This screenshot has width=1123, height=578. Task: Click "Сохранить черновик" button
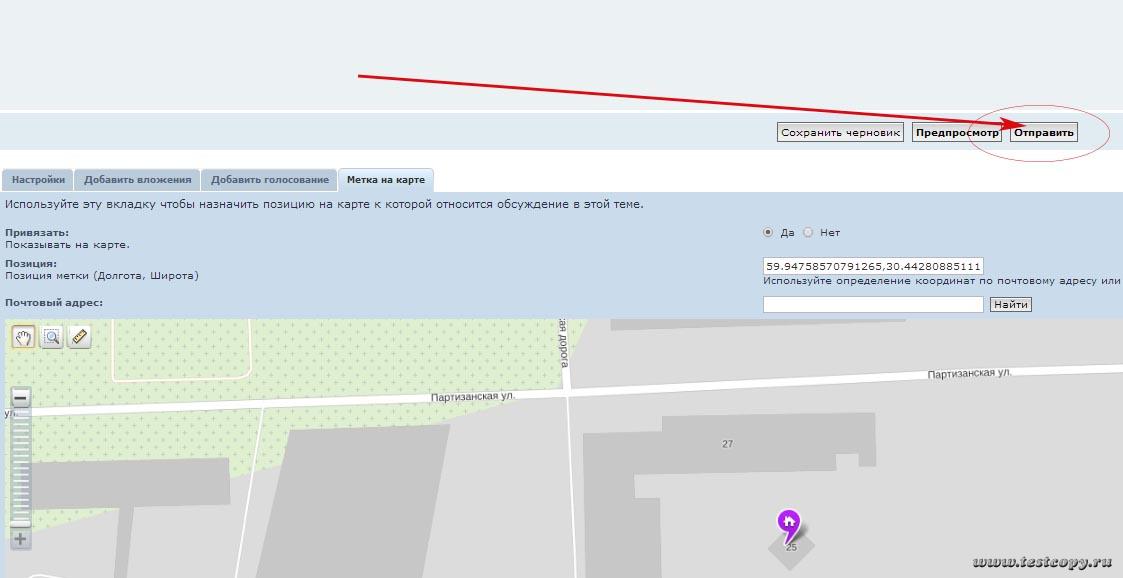tap(840, 132)
